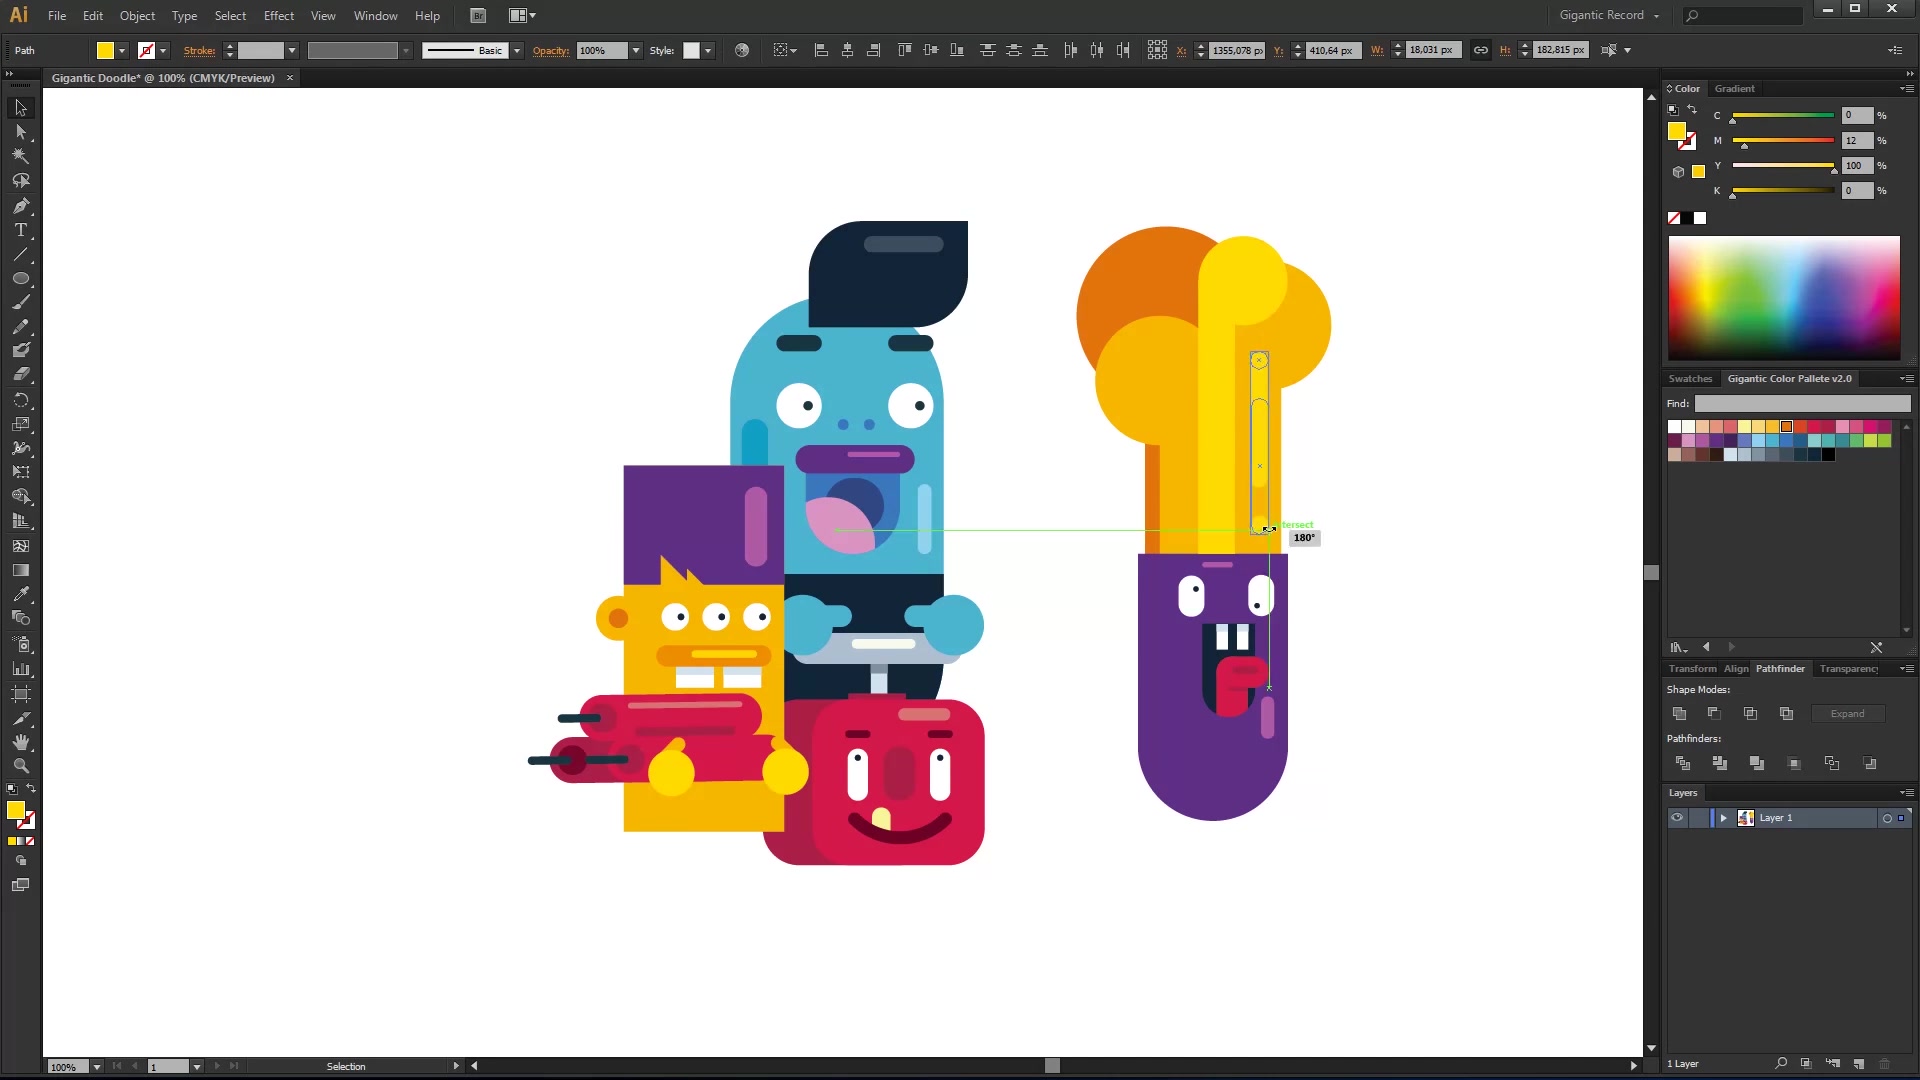Click Intersect shape mode icon
The height and width of the screenshot is (1080, 1920).
pos(1750,714)
